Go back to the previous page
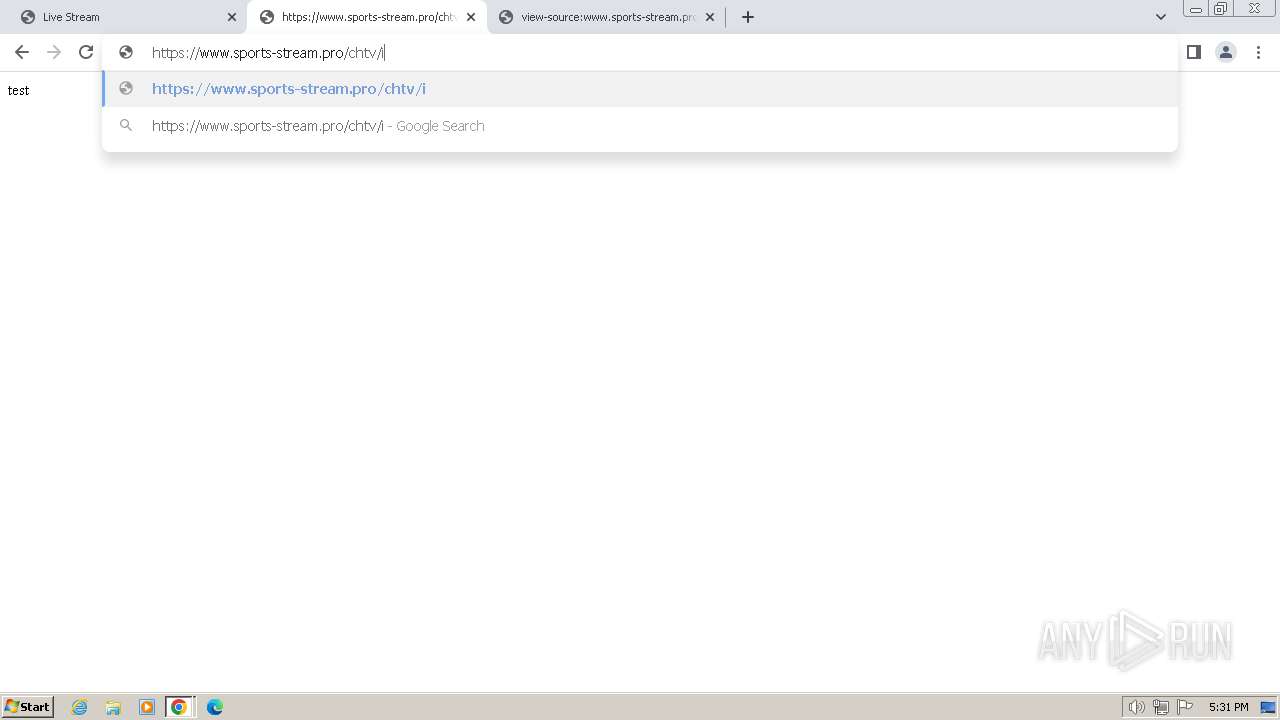Screen dimensions: 1280x720 [x=22, y=52]
